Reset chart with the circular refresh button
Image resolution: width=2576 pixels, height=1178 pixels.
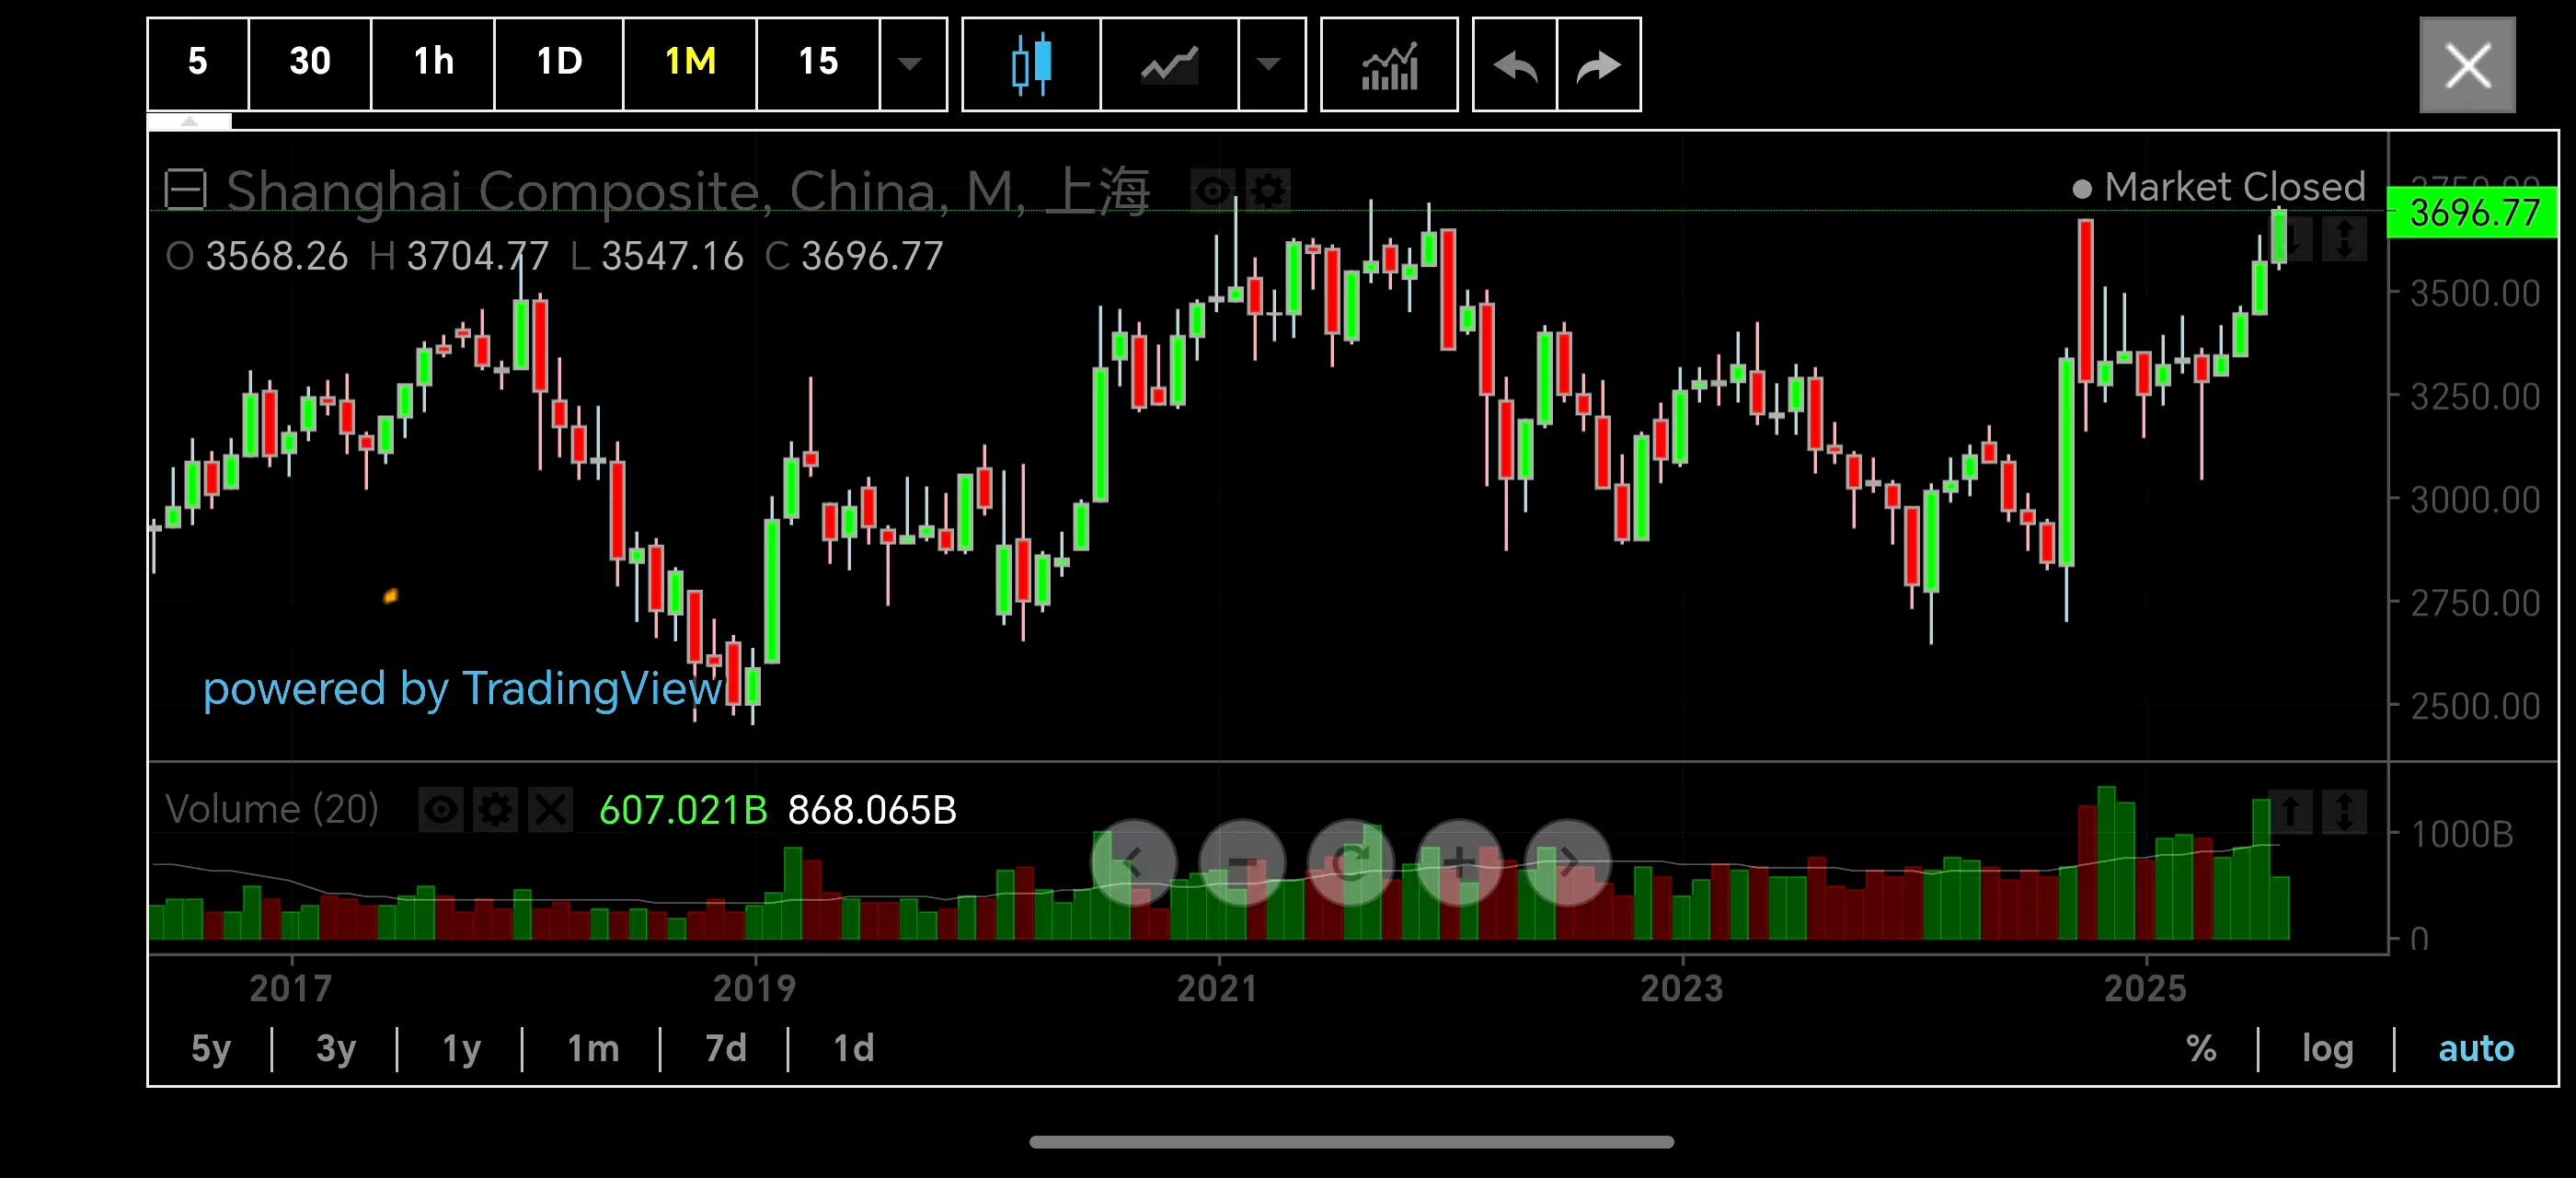point(1351,861)
